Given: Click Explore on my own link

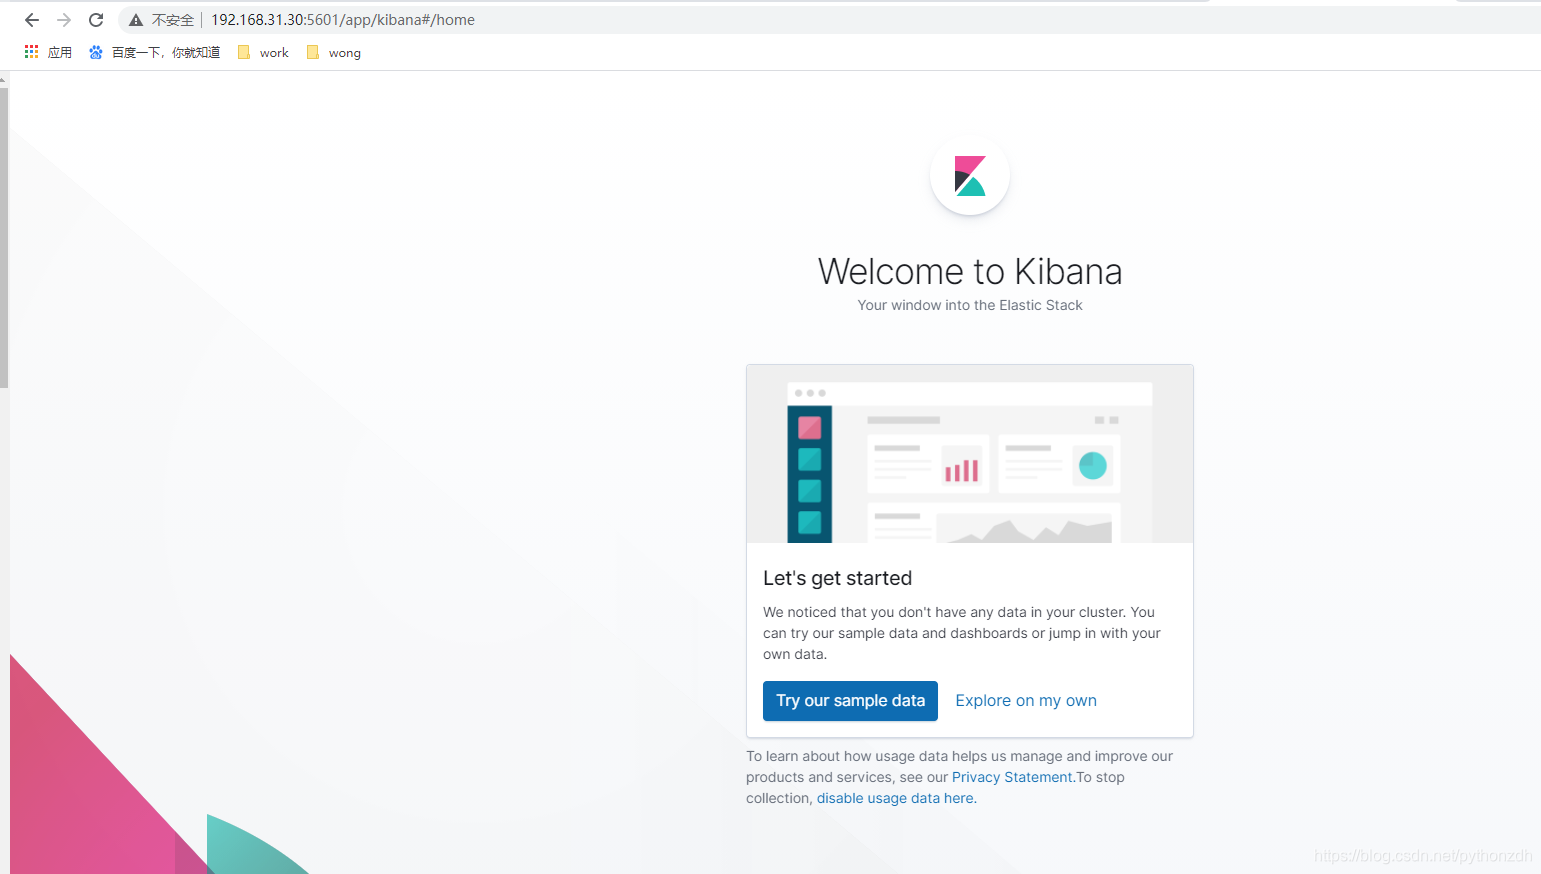Looking at the screenshot, I should coord(1026,701).
